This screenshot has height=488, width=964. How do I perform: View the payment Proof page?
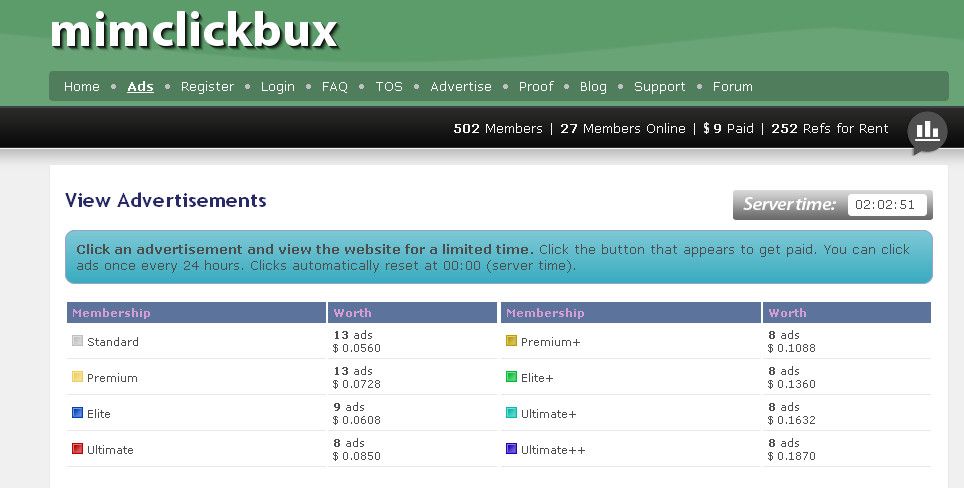tap(536, 87)
